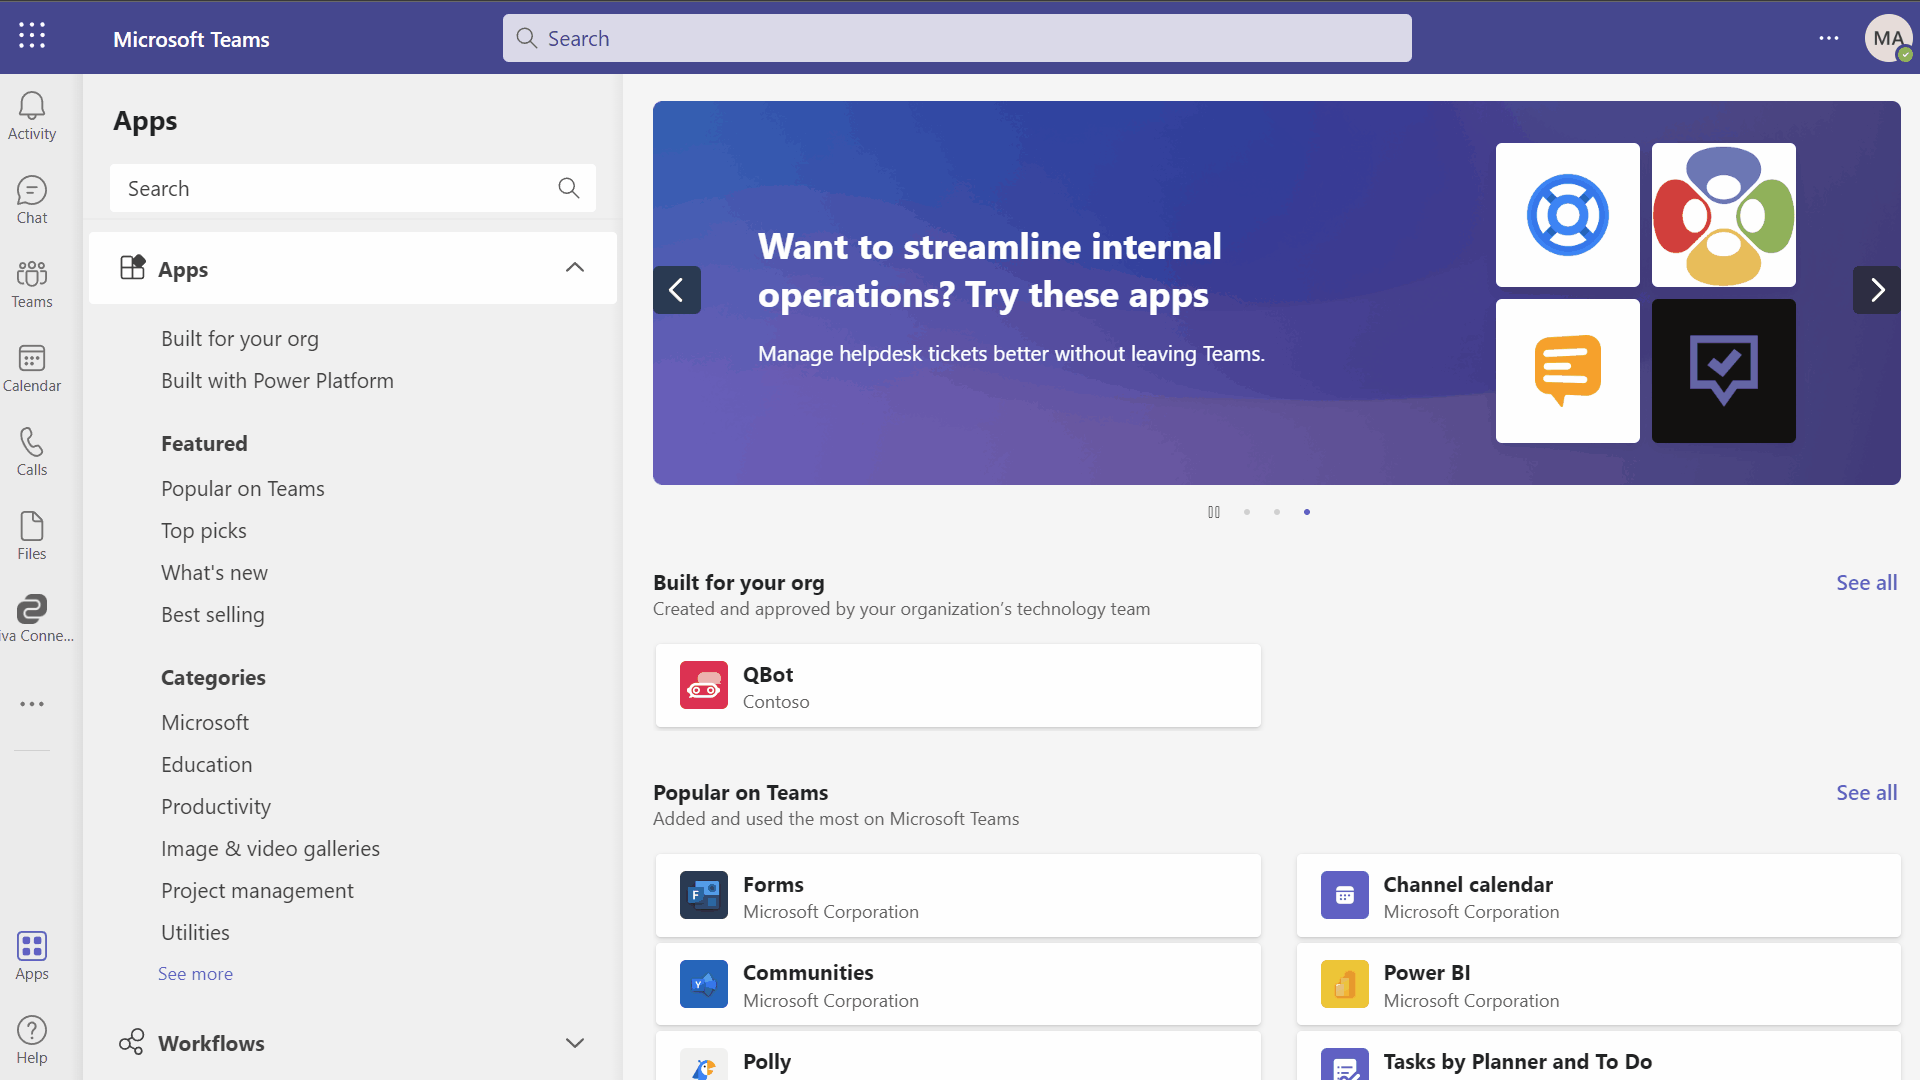The width and height of the screenshot is (1920, 1080).
Task: Select Project management category
Action: [257, 890]
